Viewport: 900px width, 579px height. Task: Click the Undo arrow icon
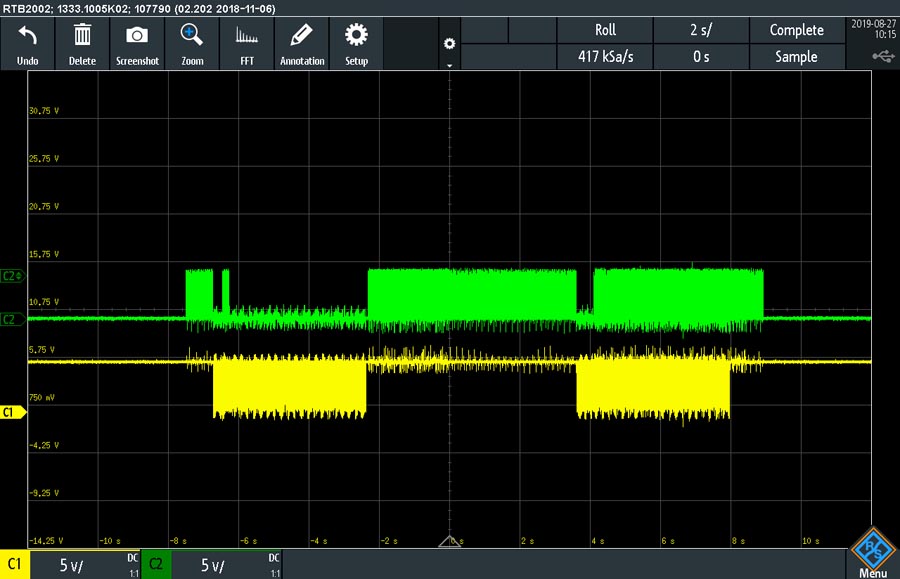(x=27, y=36)
